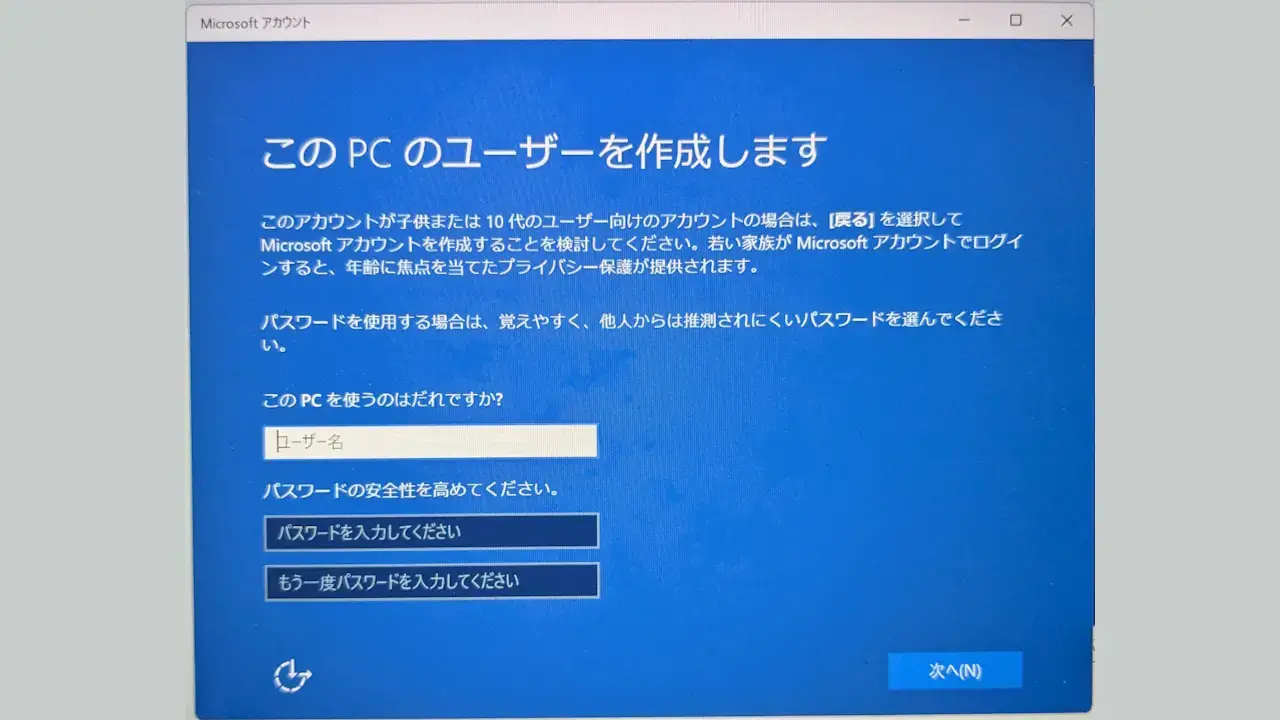1280x720 pixels.
Task: Focus the パスワードを入力してください password field
Action: (x=432, y=532)
